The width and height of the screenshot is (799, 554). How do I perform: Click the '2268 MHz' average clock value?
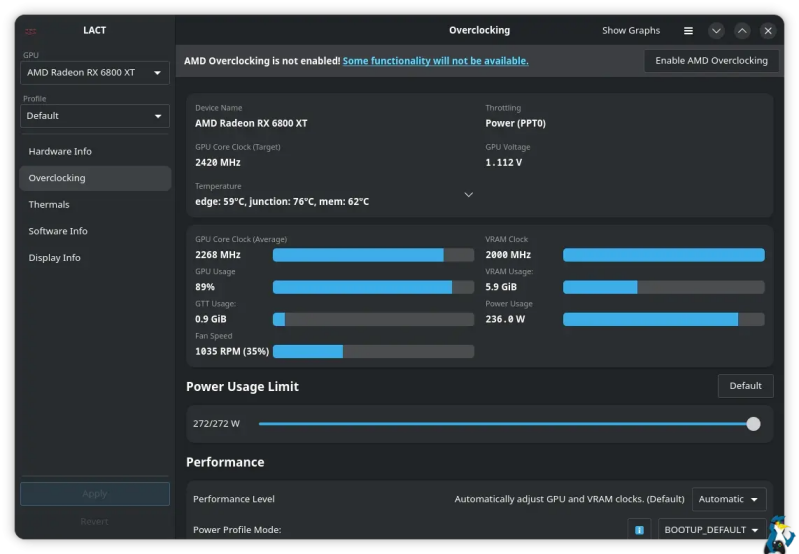(218, 255)
